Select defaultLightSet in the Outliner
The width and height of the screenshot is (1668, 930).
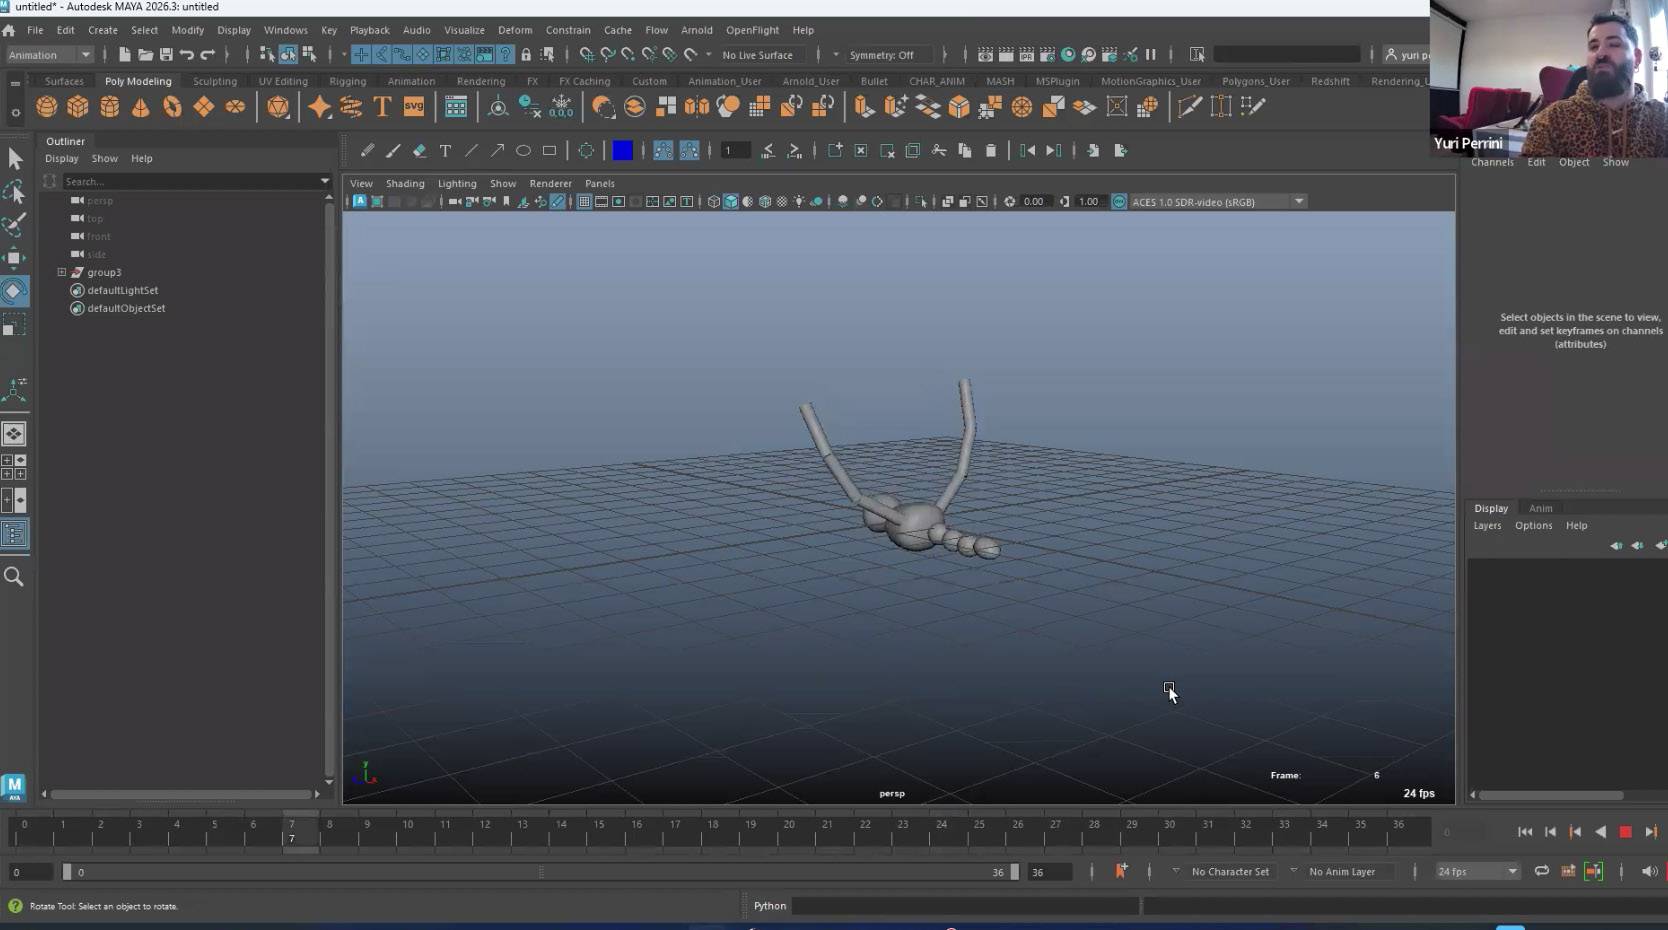pos(122,290)
